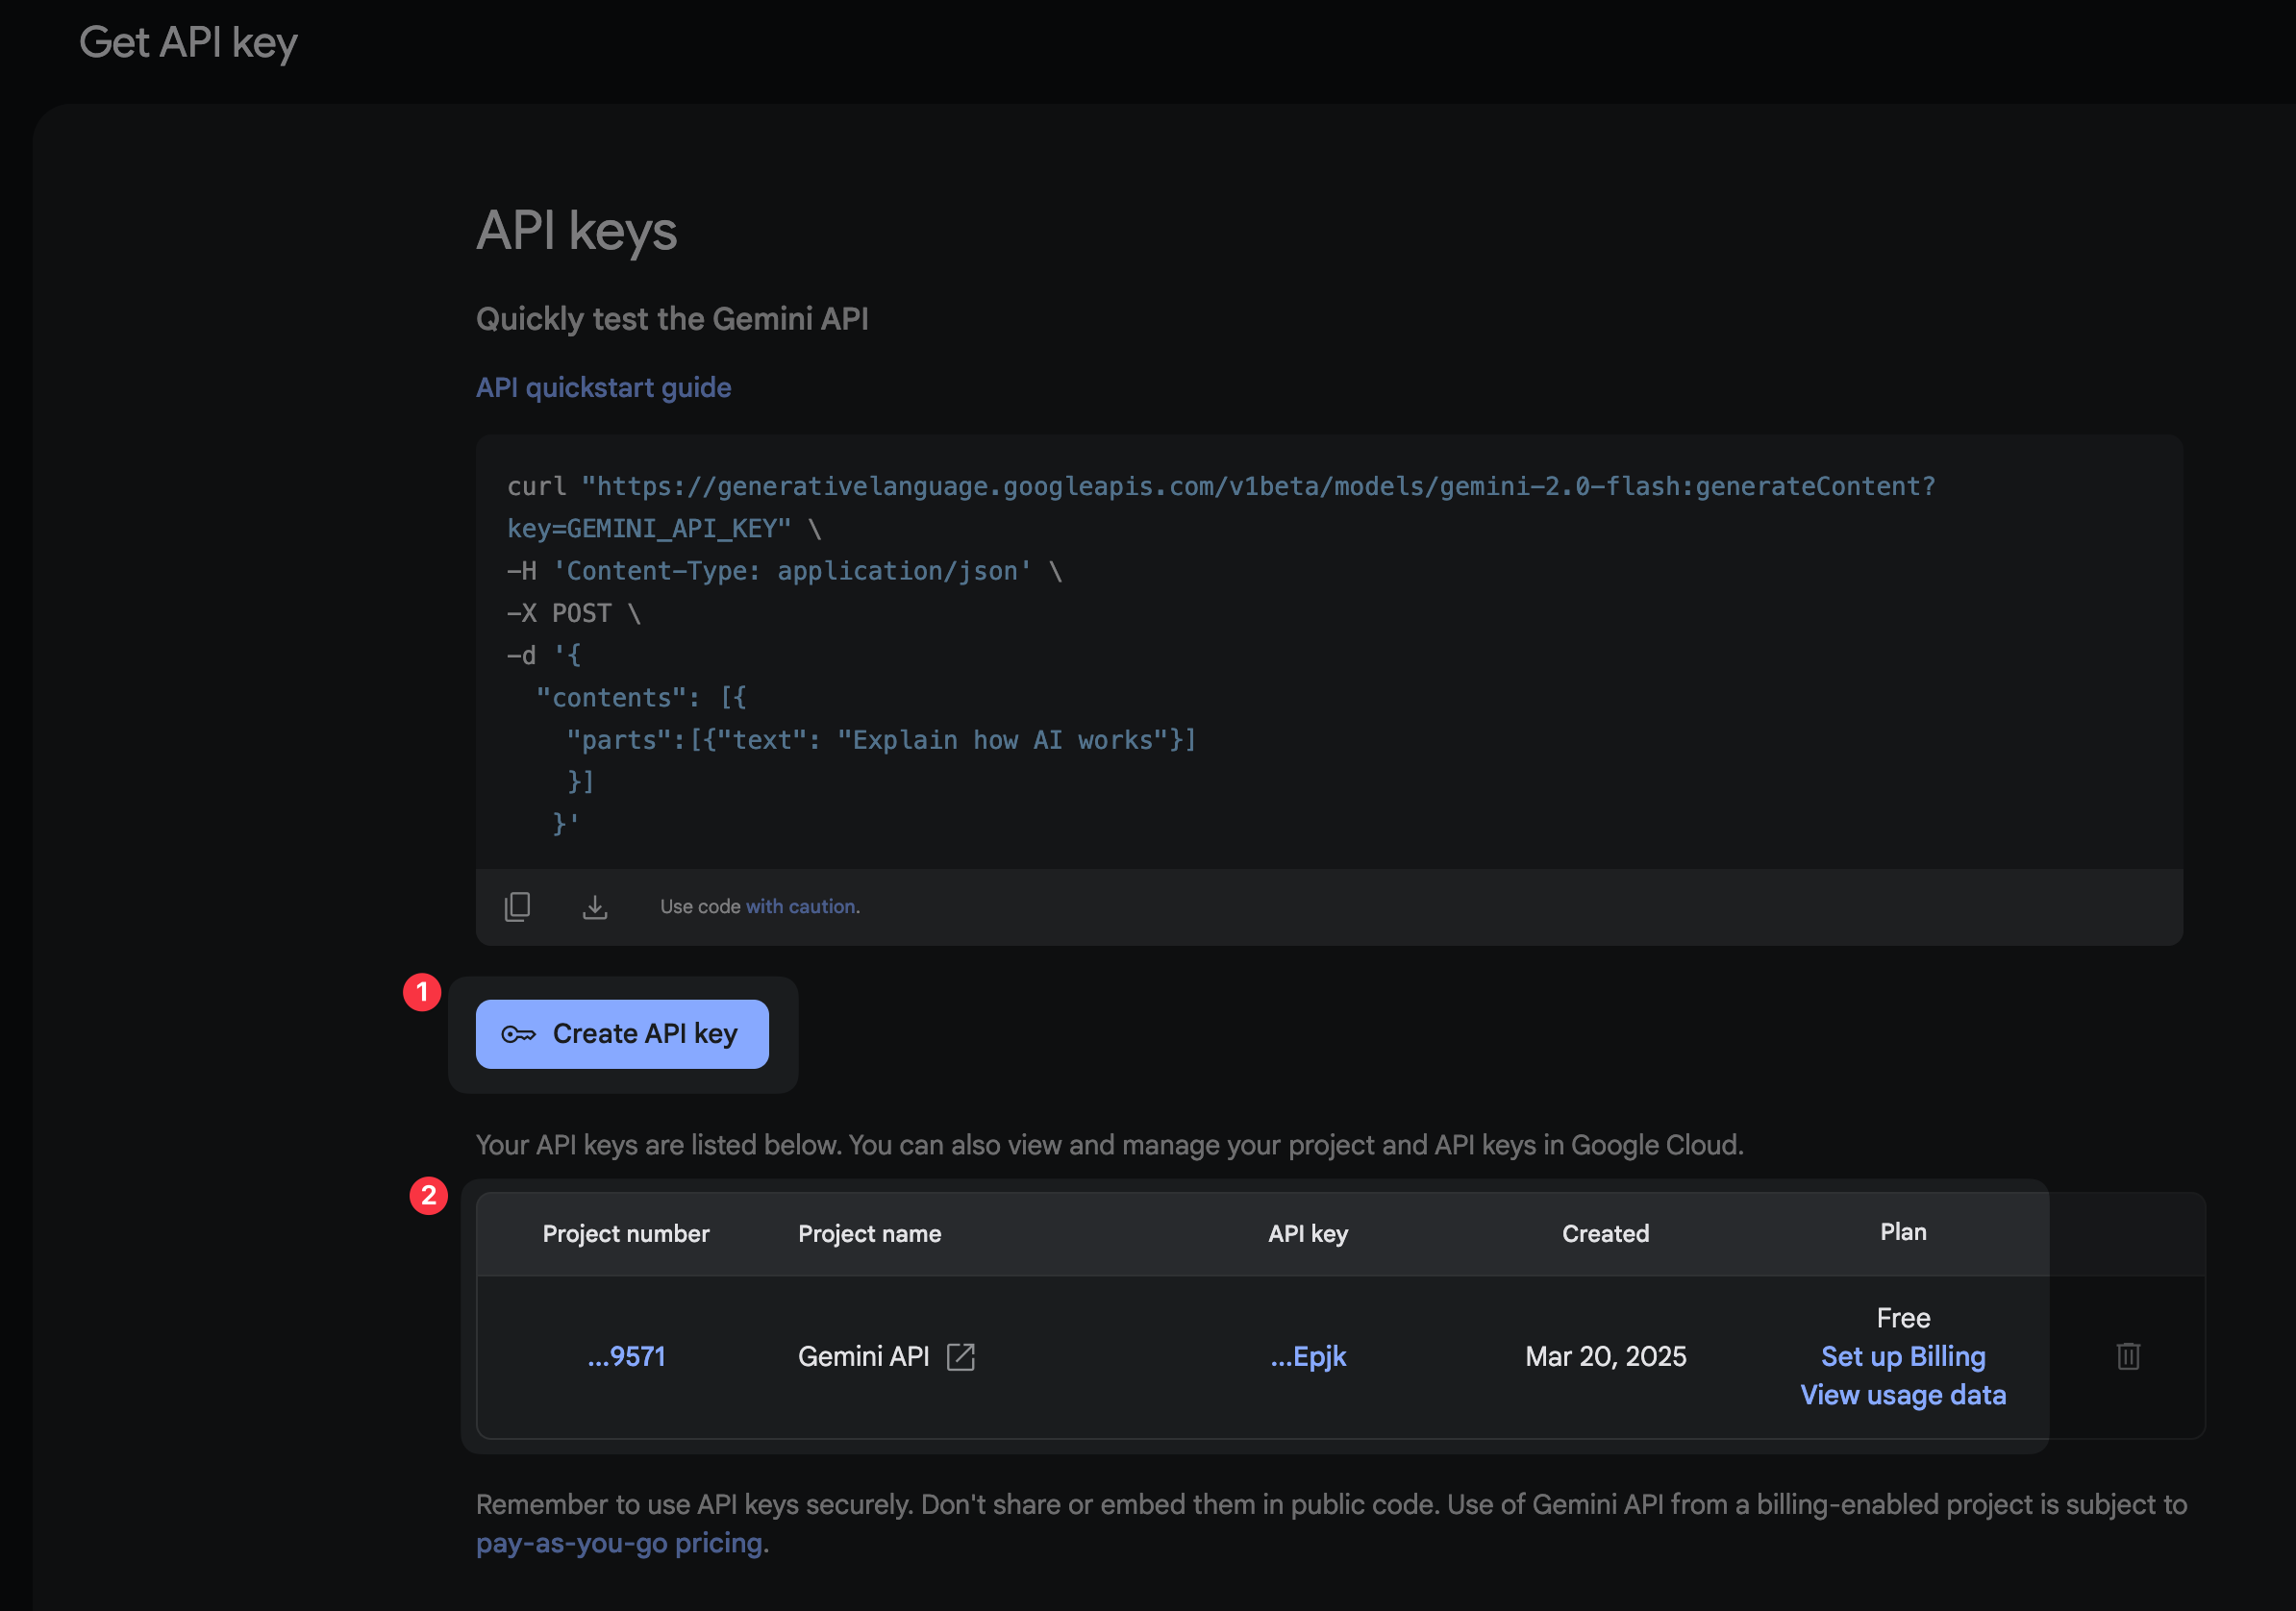Copy the curl code snippet
Viewport: 2296px width, 1611px height.
click(517, 906)
